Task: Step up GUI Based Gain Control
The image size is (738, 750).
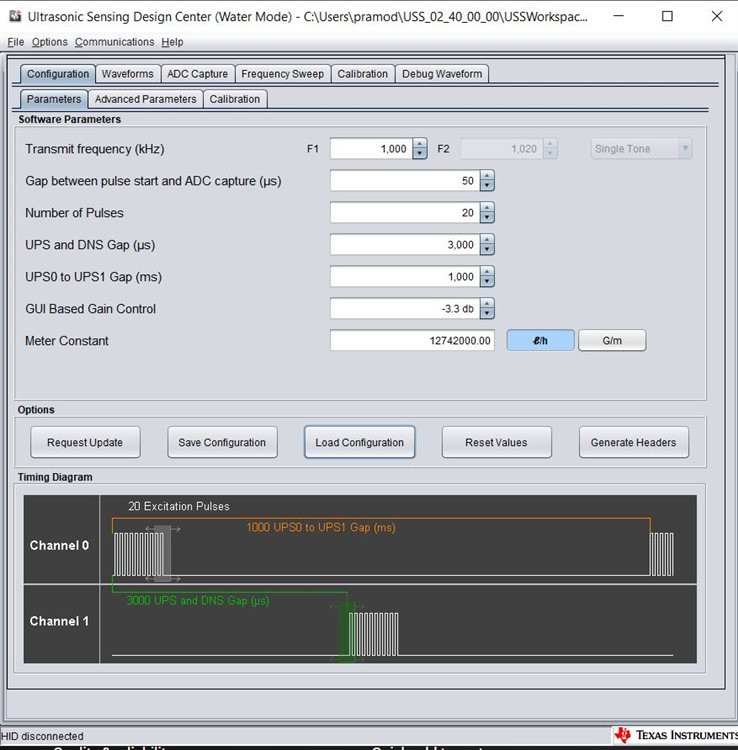Action: click(487, 304)
